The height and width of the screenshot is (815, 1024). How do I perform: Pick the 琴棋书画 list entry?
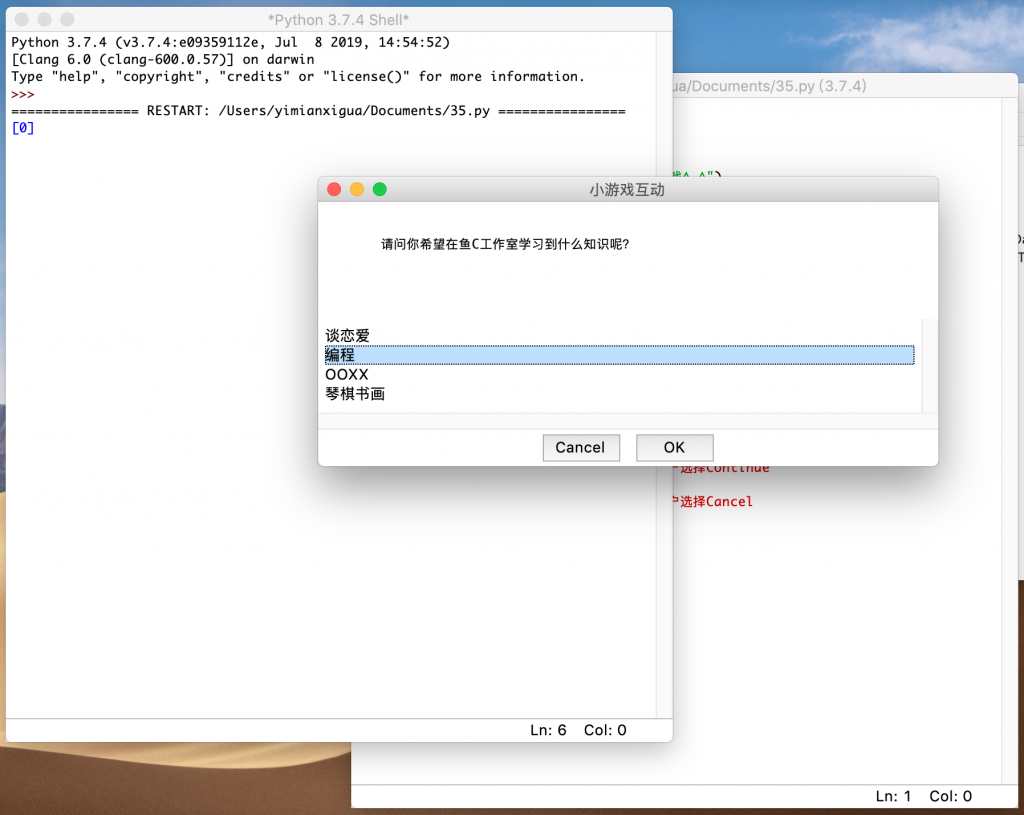click(355, 394)
